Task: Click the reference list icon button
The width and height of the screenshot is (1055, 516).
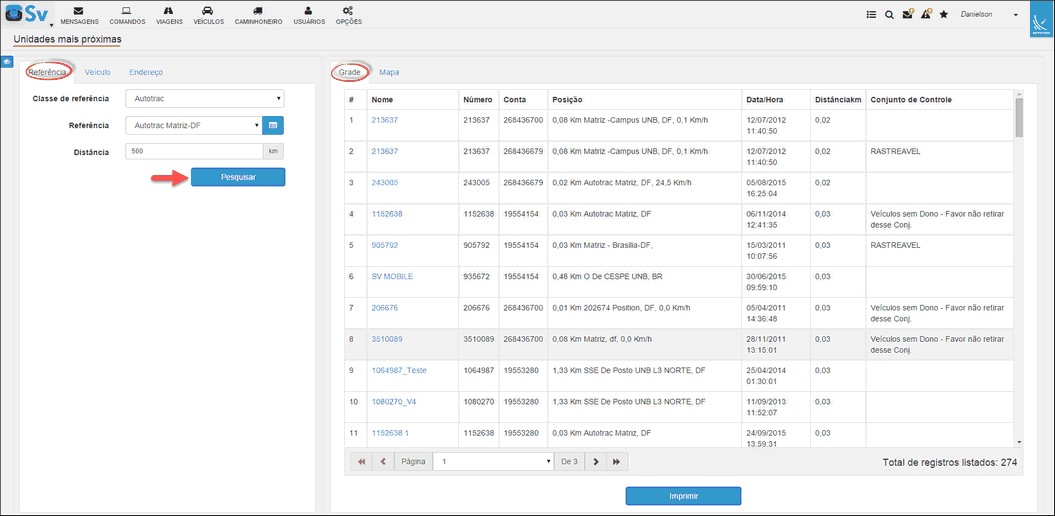Action: [274, 125]
